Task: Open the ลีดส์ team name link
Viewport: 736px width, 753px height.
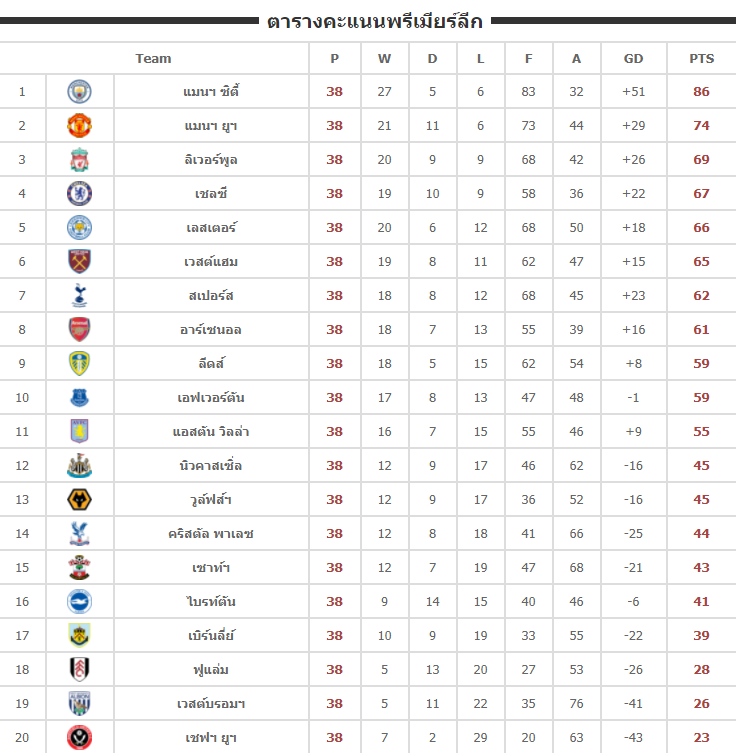Action: pyautogui.click(x=211, y=364)
